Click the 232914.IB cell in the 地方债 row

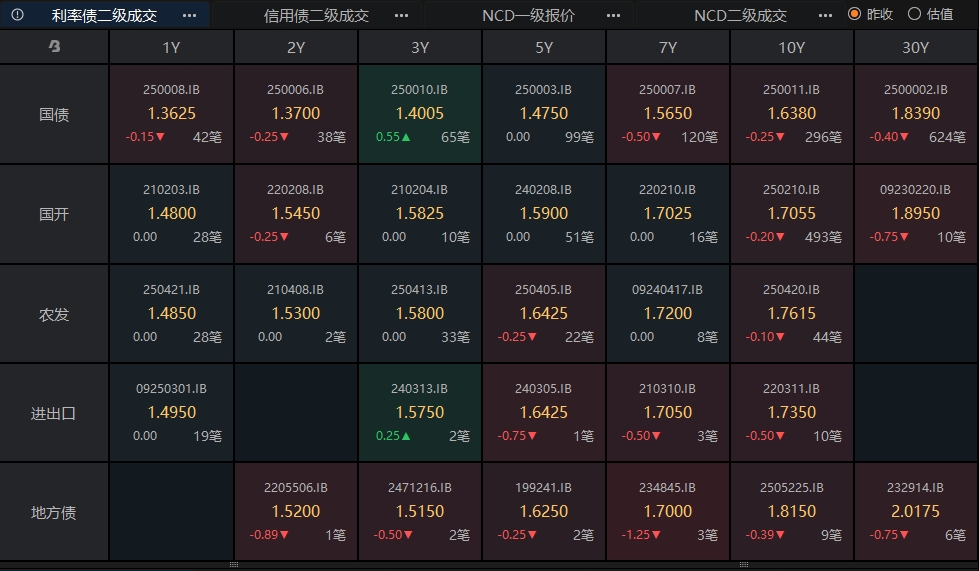pyautogui.click(x=915, y=512)
